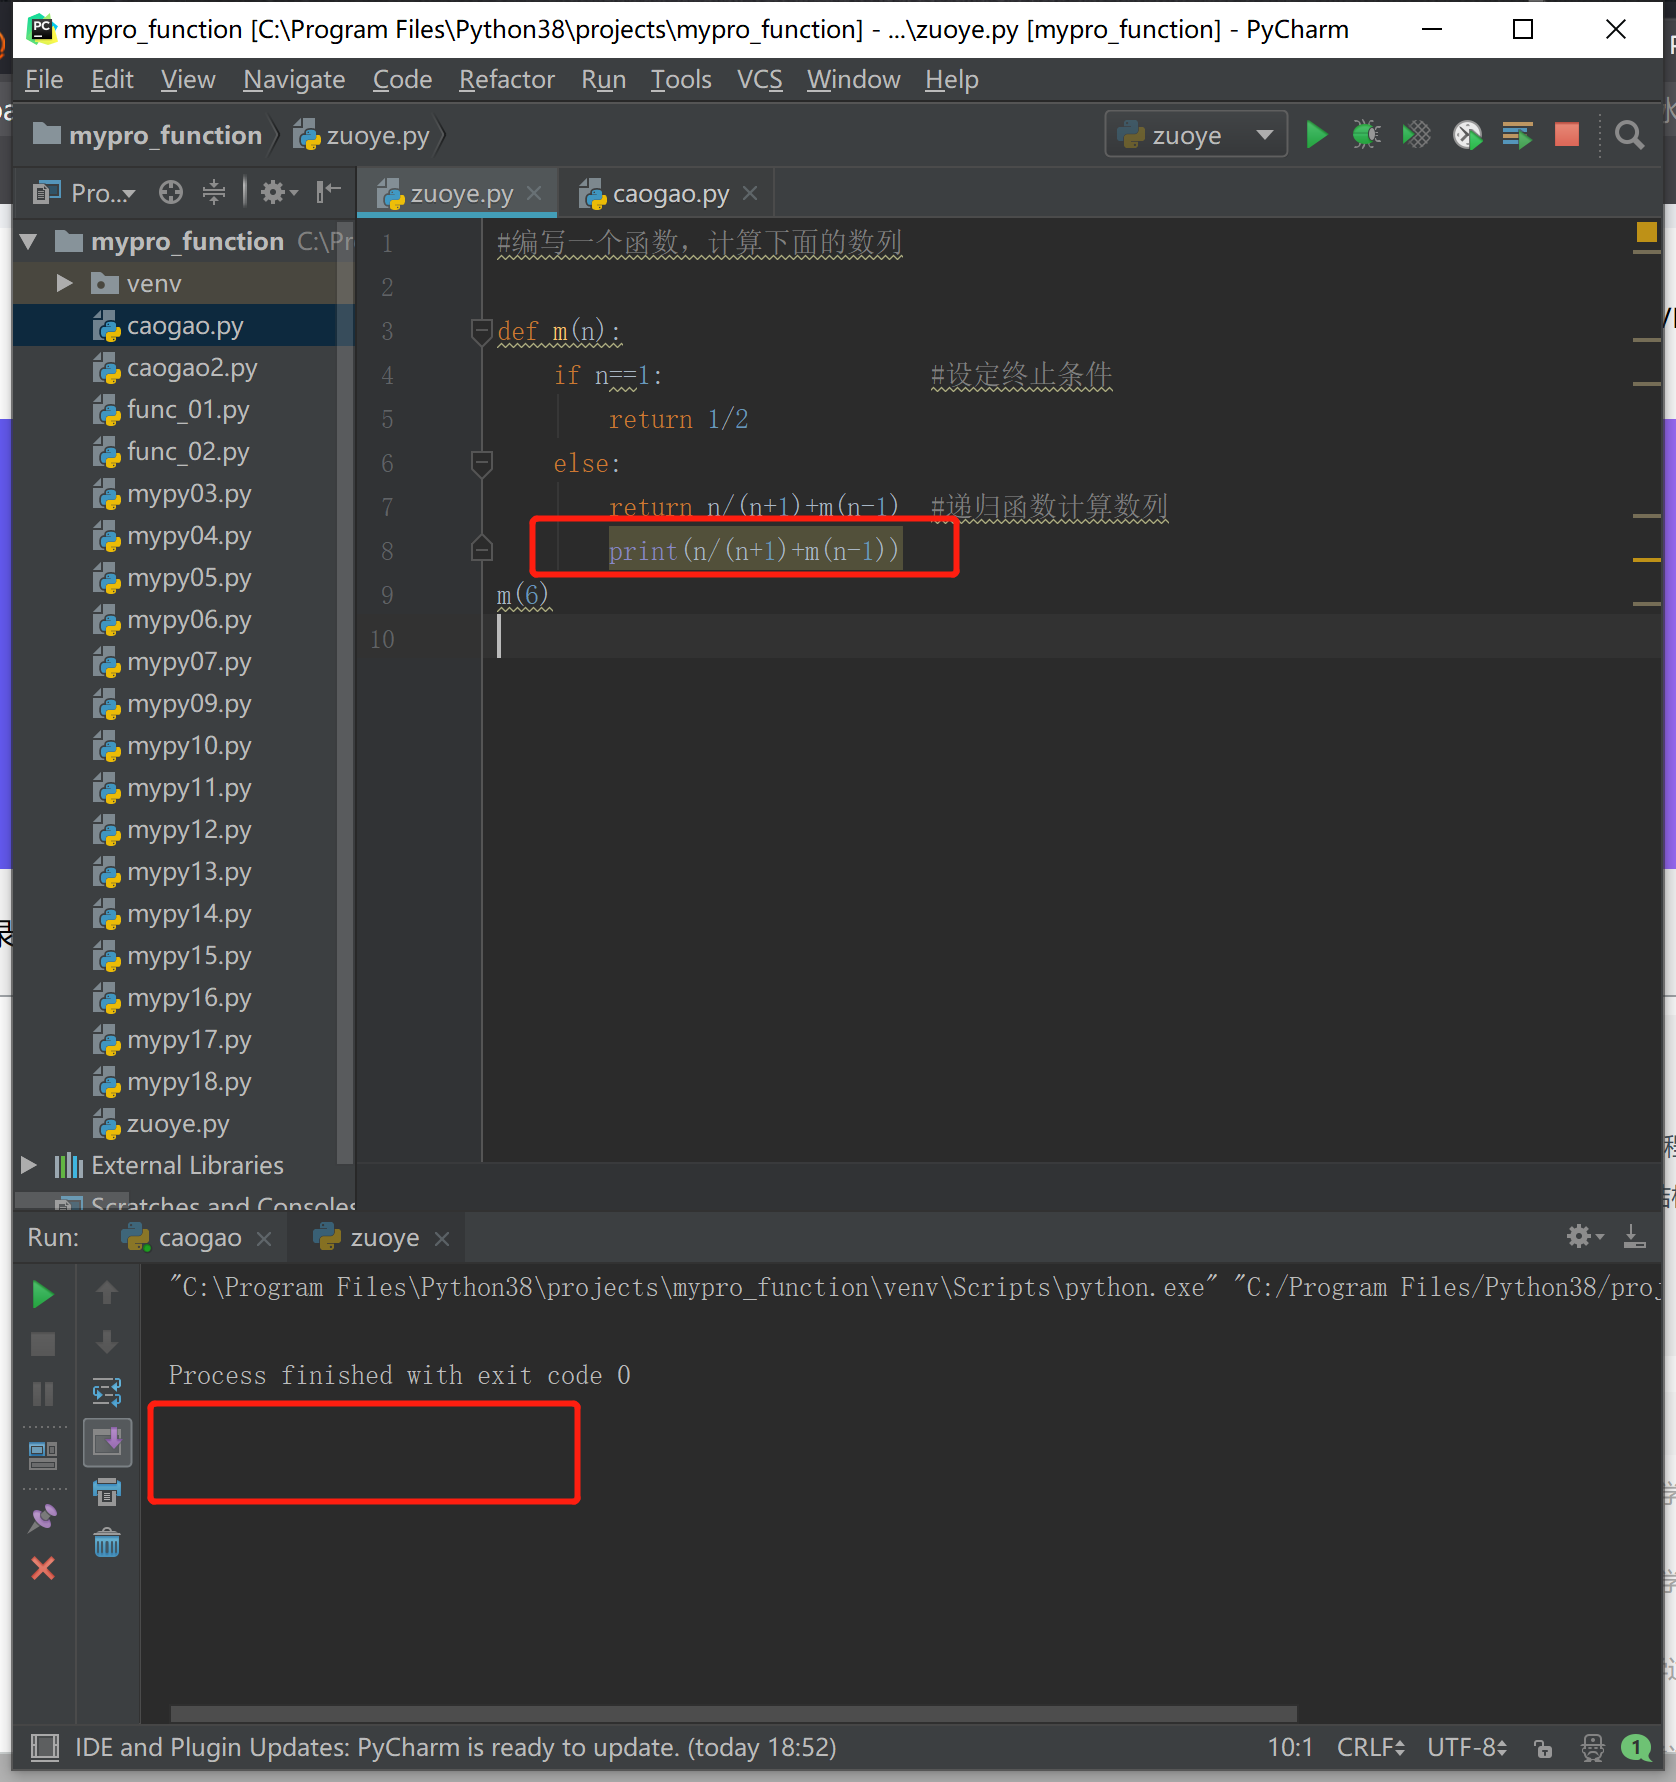Change line separator CRLF in the status bar

1370,1747
